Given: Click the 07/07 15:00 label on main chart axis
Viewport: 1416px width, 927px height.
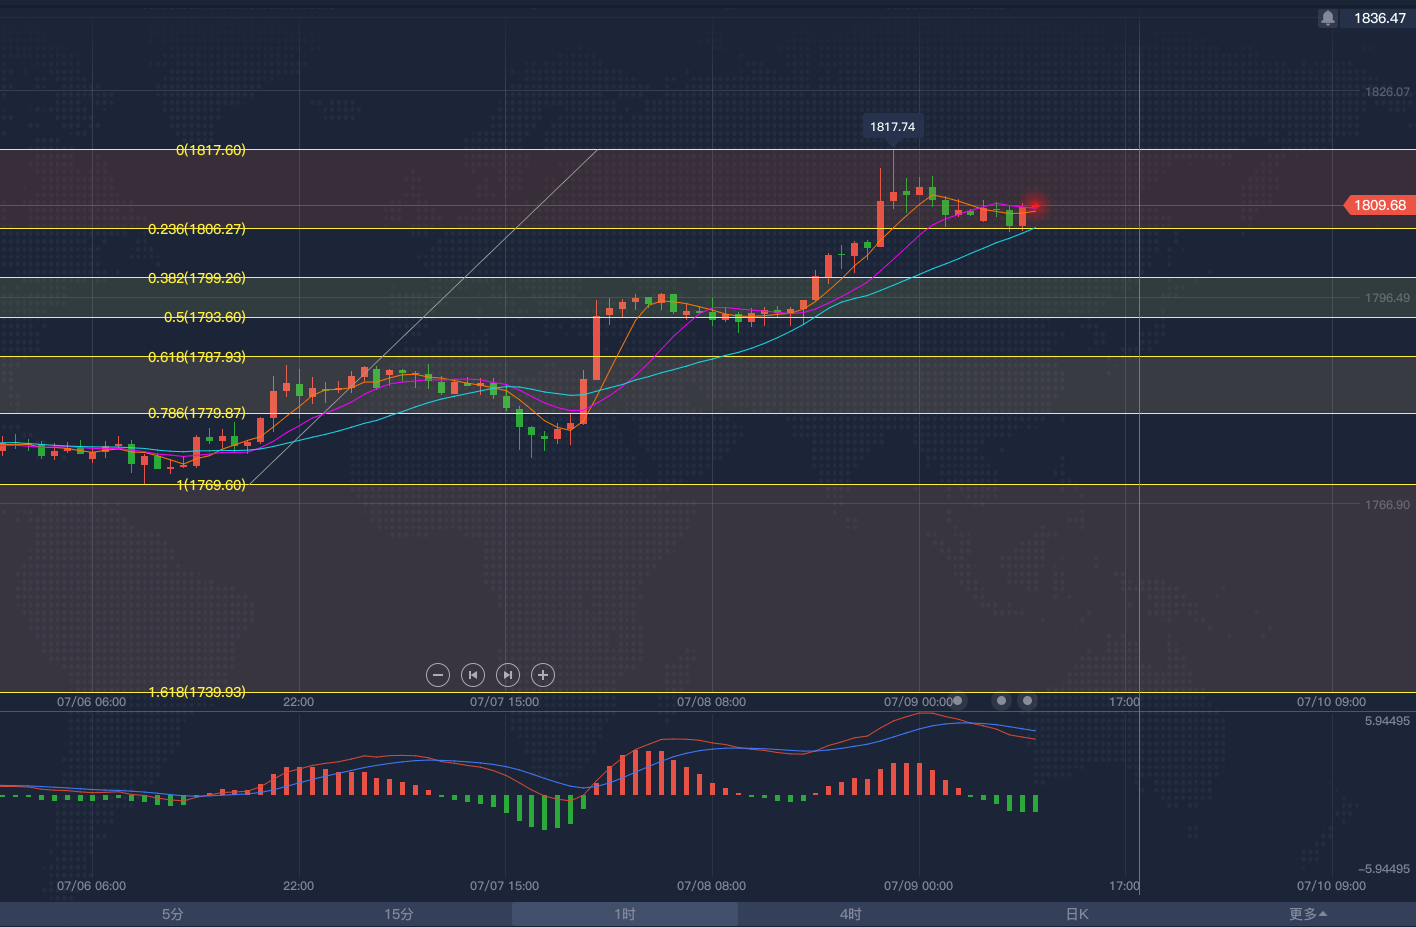Looking at the screenshot, I should [x=505, y=702].
